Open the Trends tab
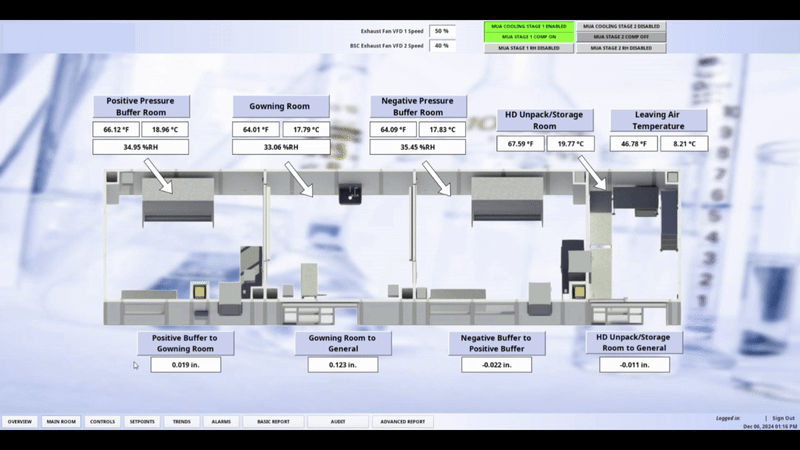Image resolution: width=800 pixels, height=450 pixels. pyautogui.click(x=181, y=422)
